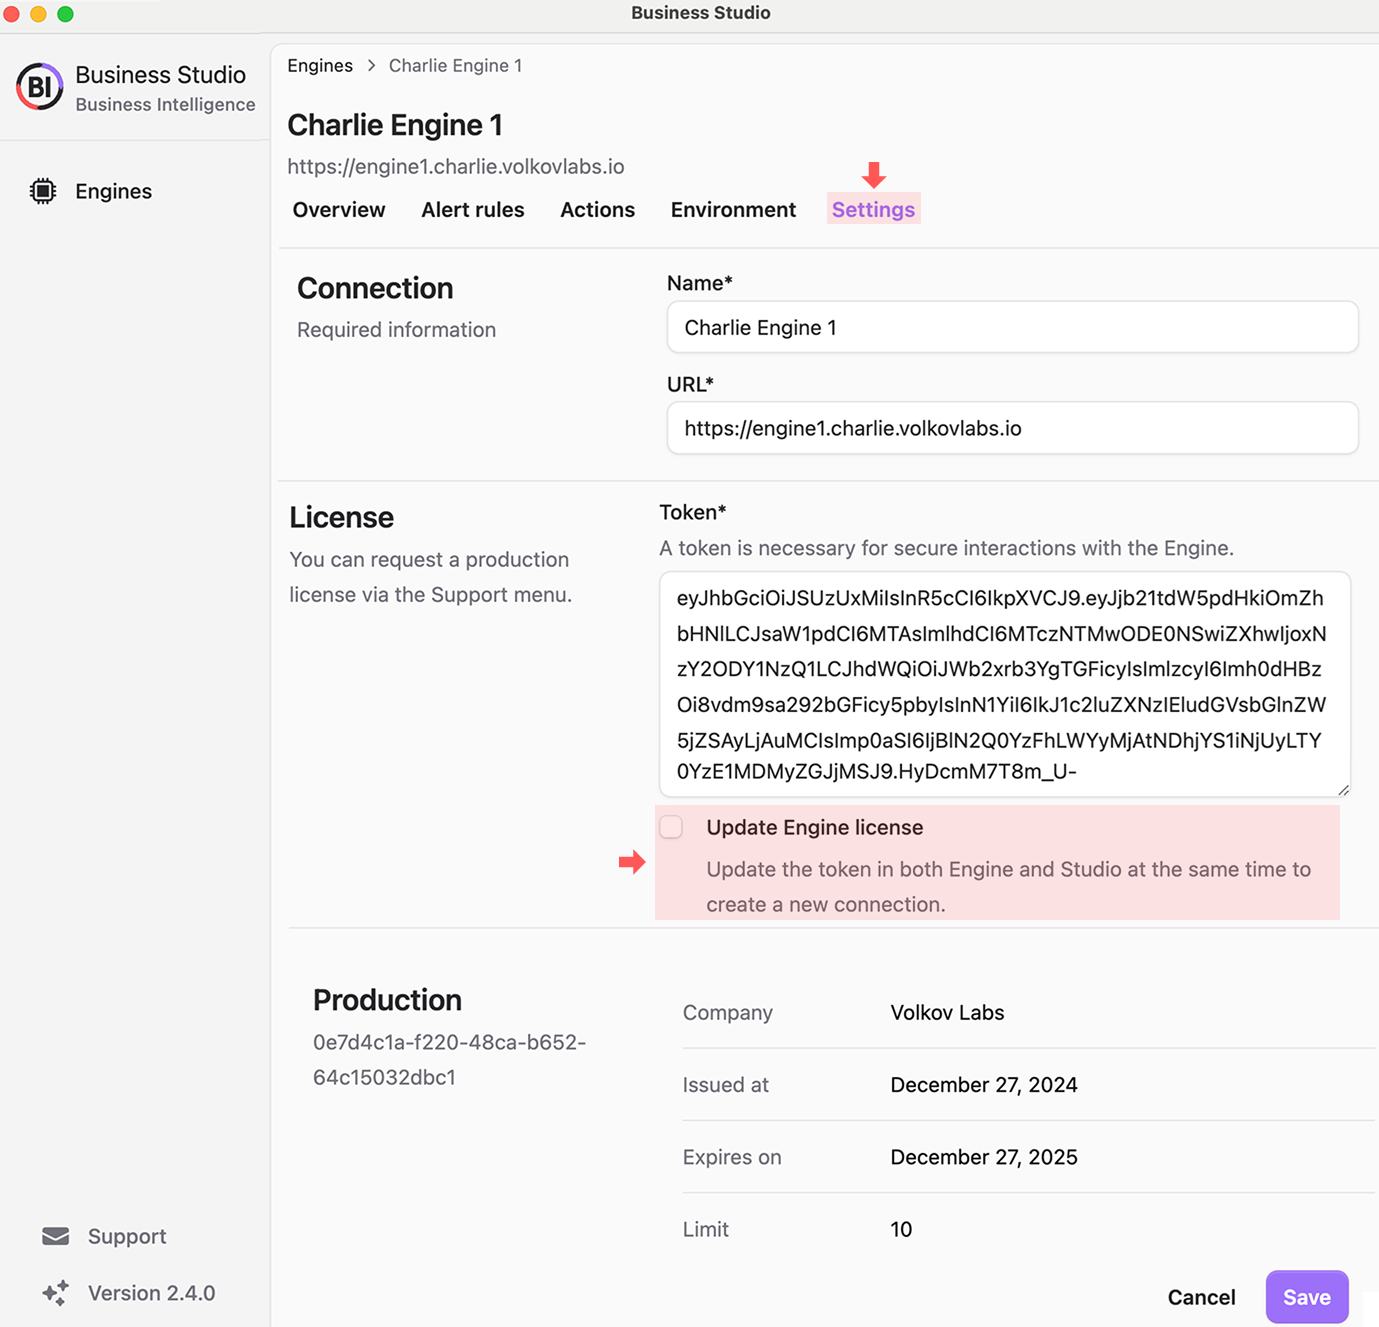1379x1327 pixels.
Task: Click the license ID 0e7d4c1a-f220-48ca-b652 text
Action: (x=449, y=1060)
